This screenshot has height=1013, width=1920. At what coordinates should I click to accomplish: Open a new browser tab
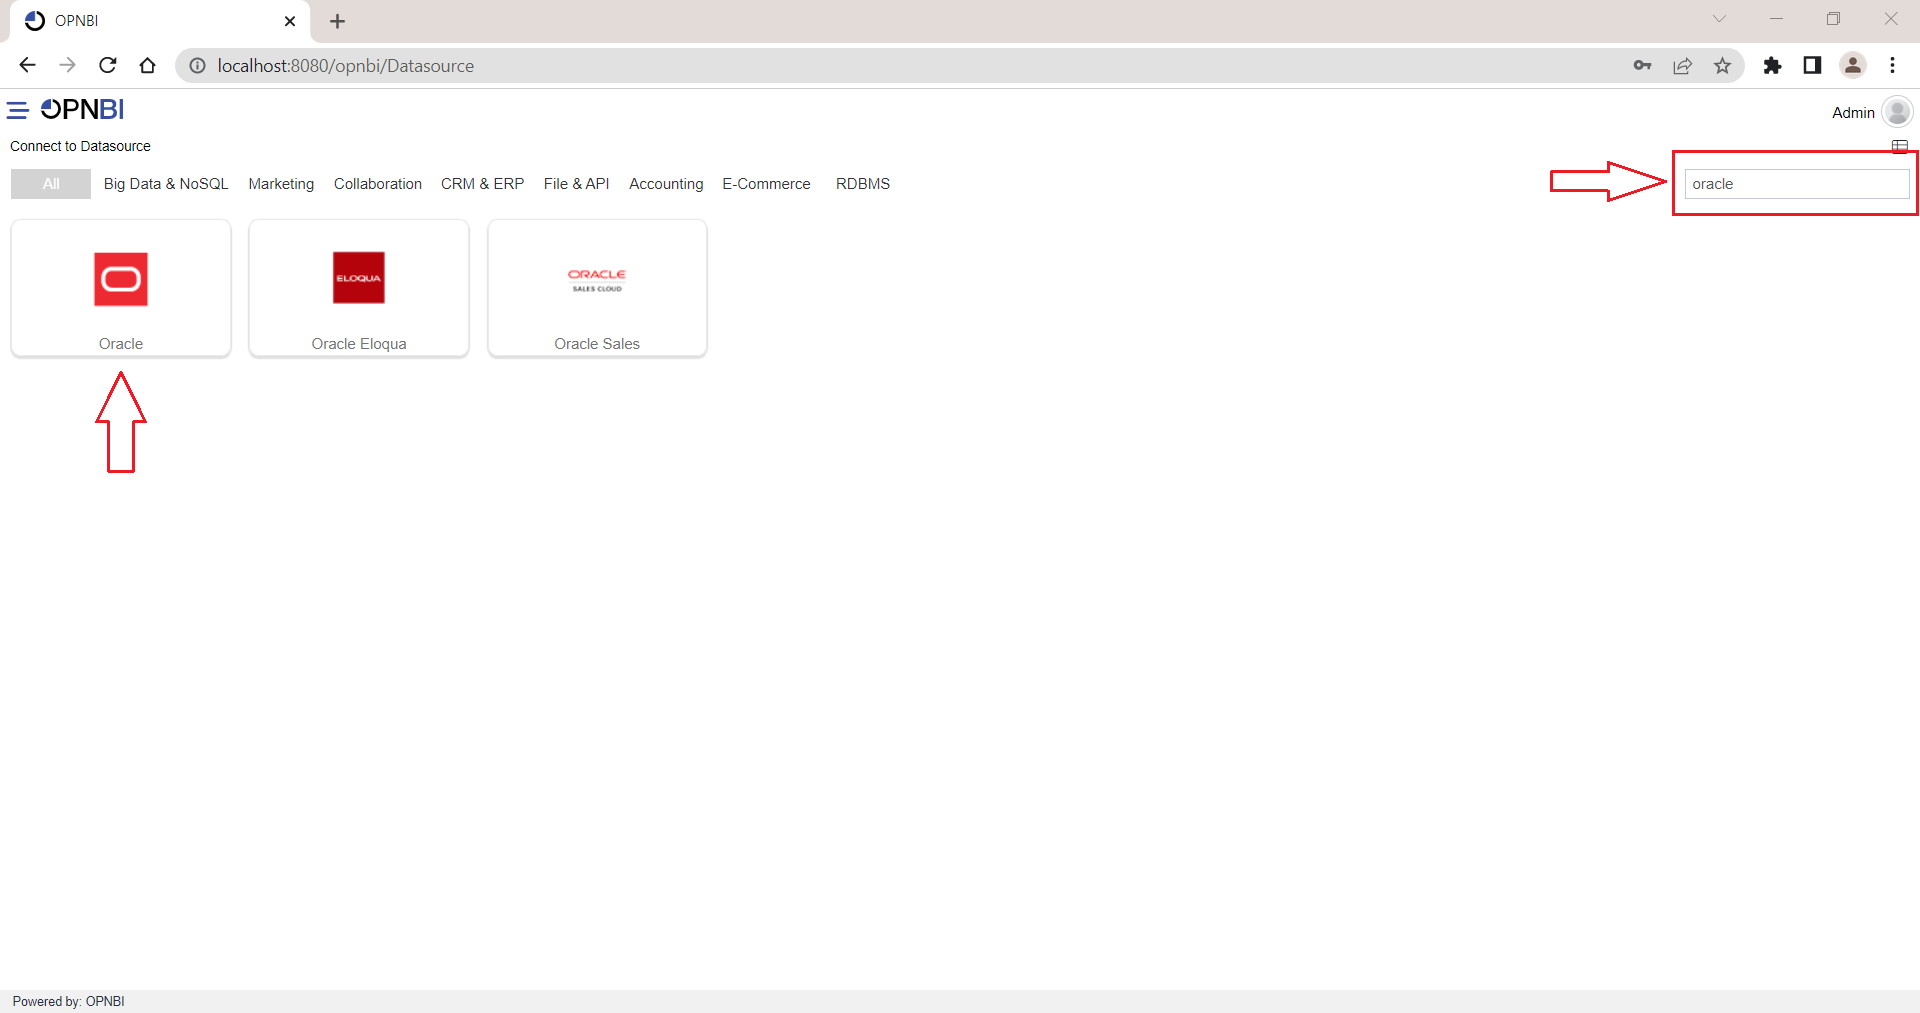[338, 21]
